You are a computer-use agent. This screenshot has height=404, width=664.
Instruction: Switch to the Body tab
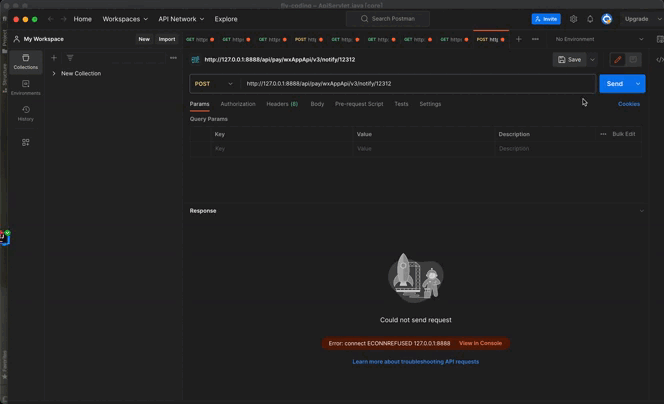(x=317, y=104)
